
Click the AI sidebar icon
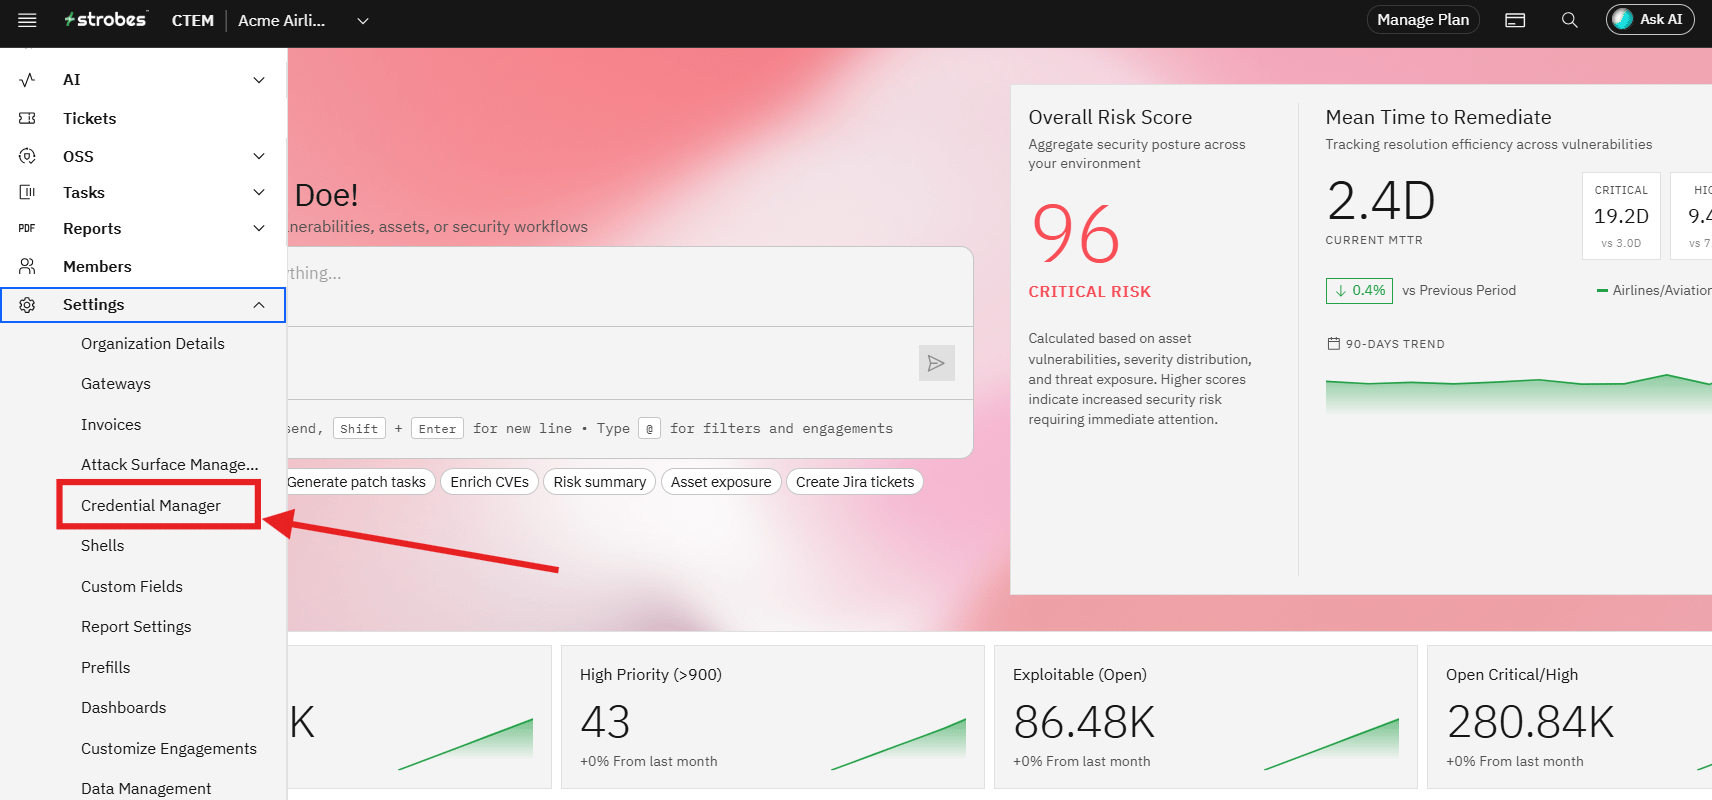[27, 80]
